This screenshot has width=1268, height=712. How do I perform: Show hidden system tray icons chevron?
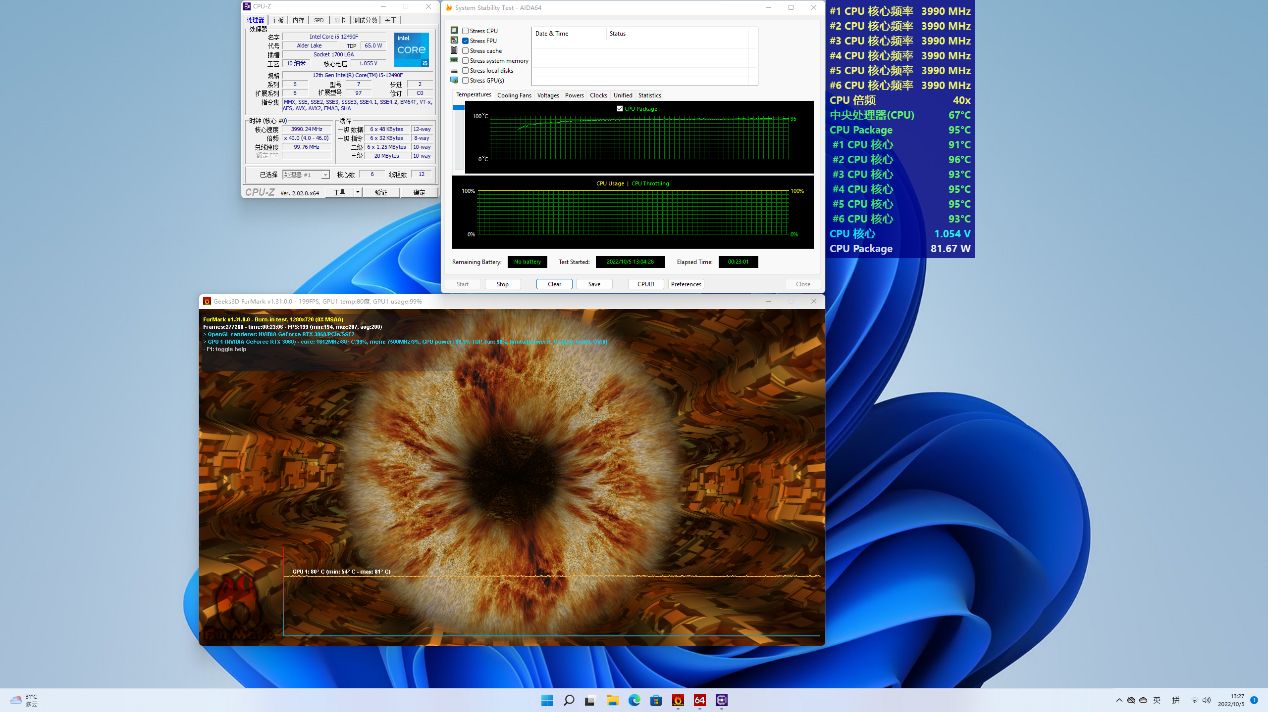click(x=1119, y=700)
